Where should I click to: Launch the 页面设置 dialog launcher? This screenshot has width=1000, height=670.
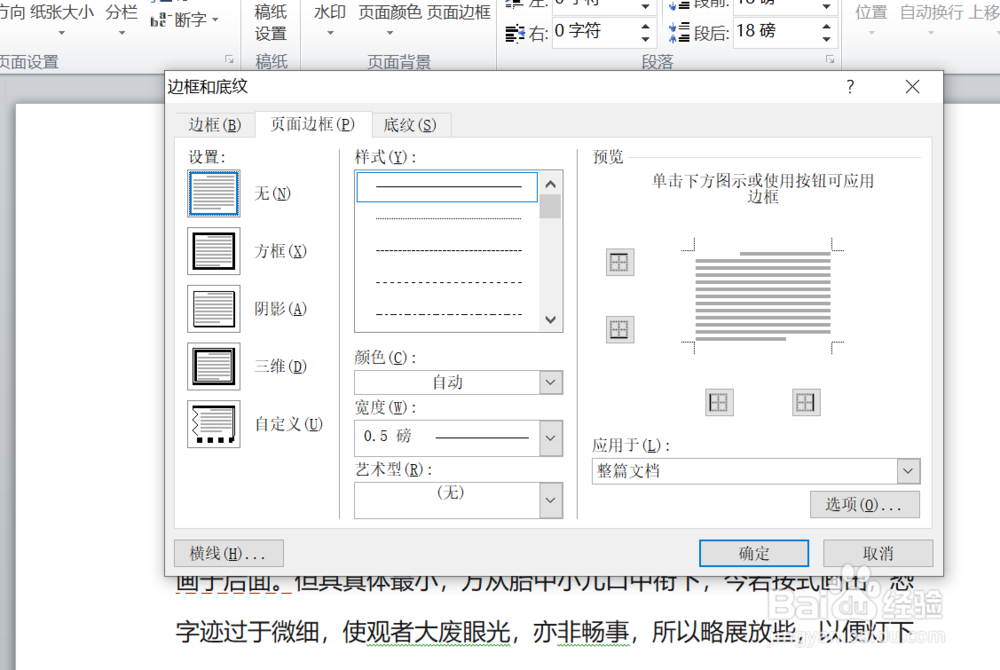229,59
